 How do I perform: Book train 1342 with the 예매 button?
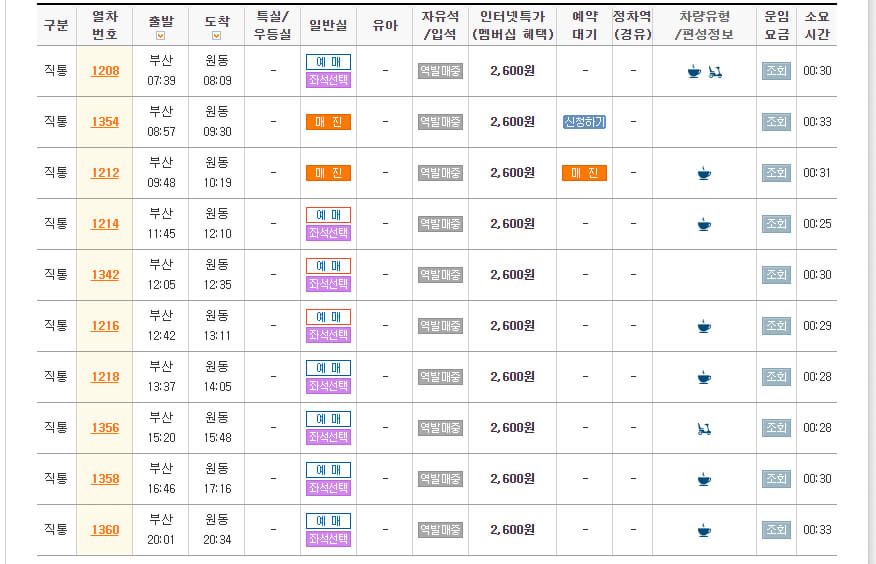coord(328,266)
